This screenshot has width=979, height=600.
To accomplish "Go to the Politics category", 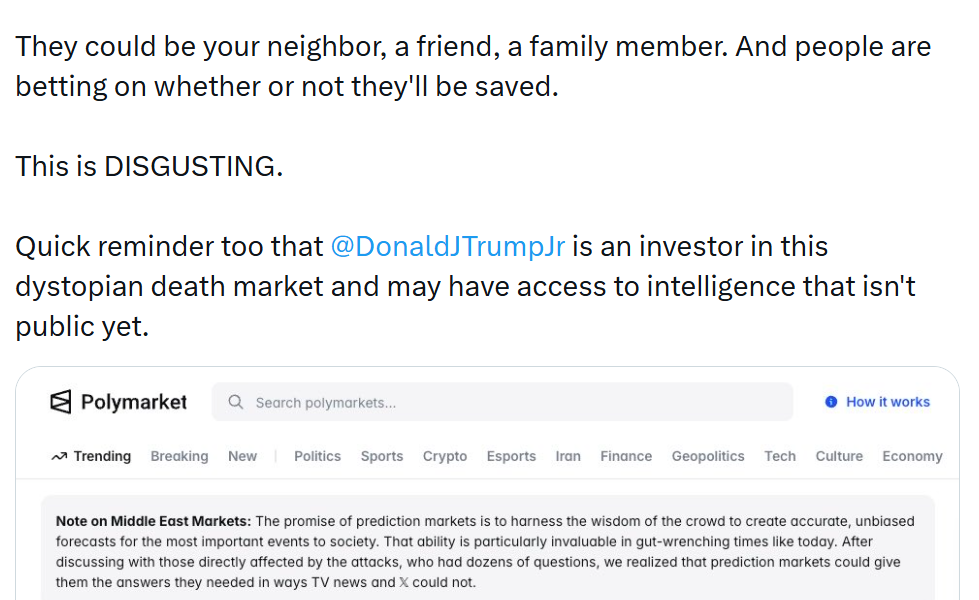I will coord(317,456).
